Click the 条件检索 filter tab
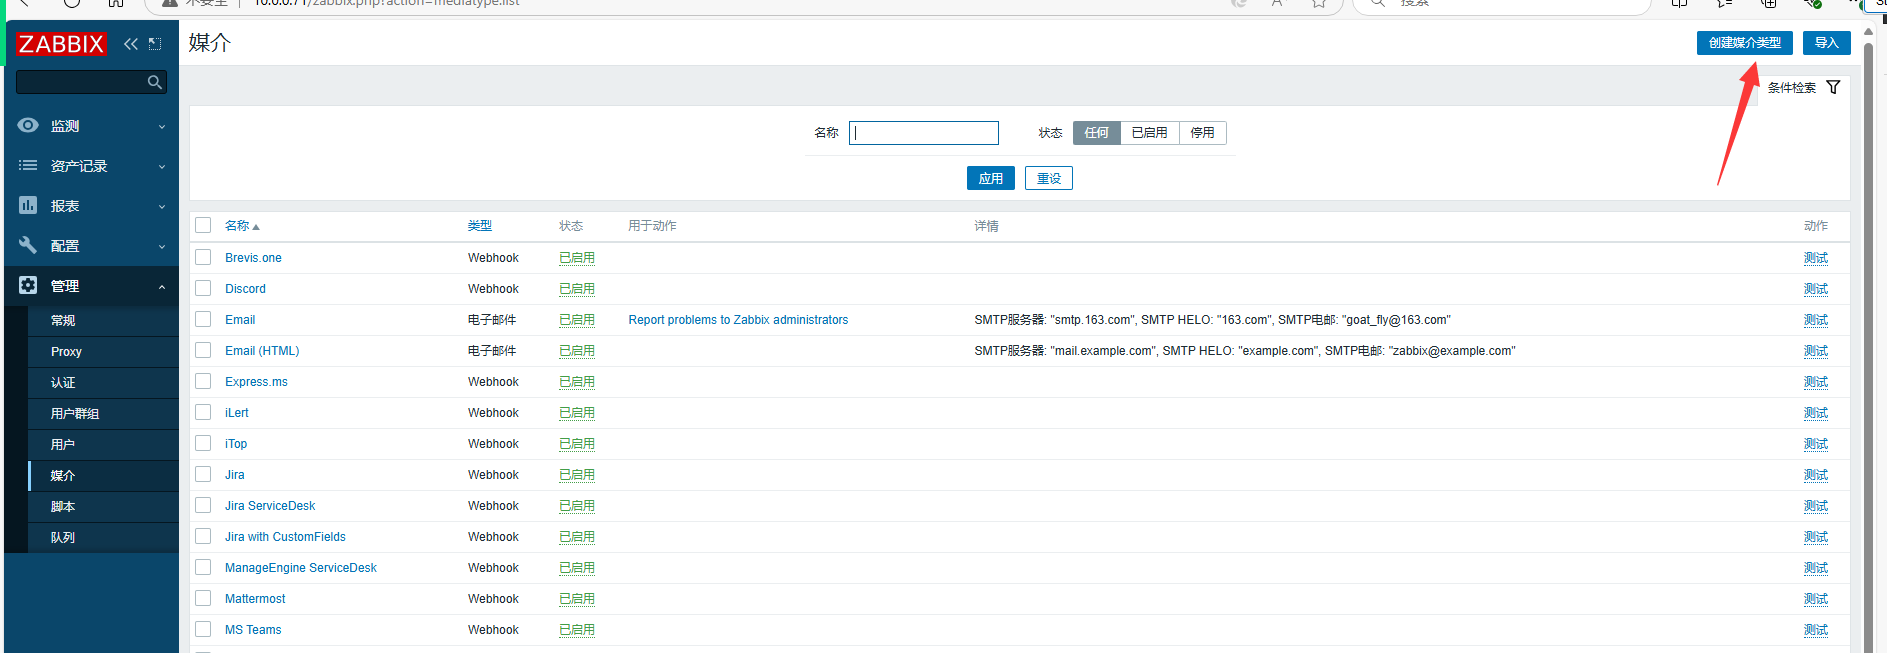 click(1803, 87)
